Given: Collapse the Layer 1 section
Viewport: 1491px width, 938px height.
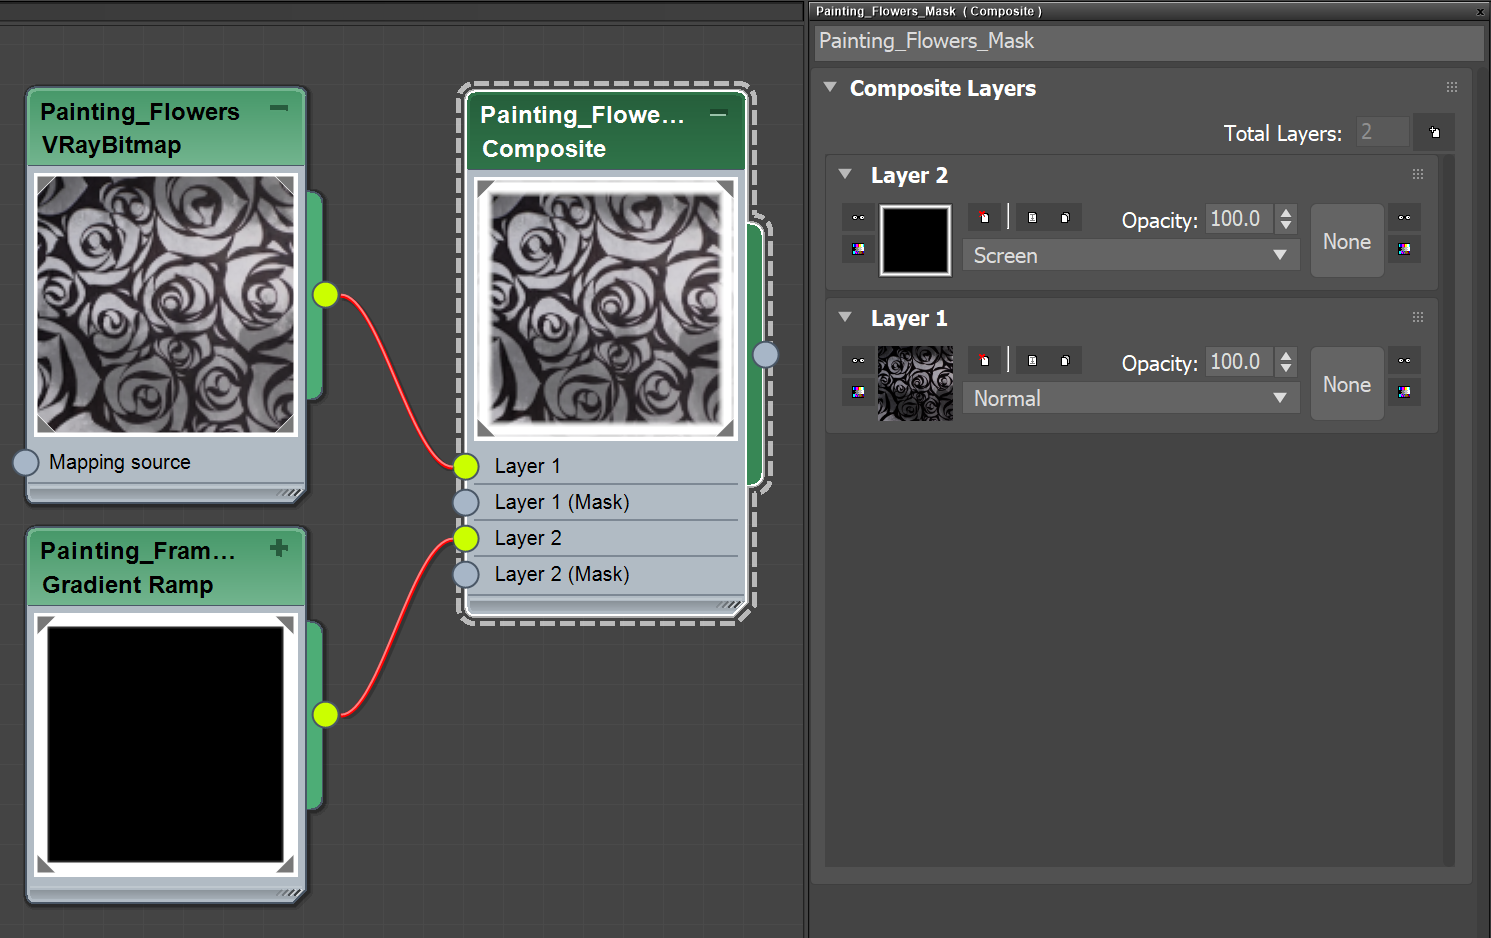Looking at the screenshot, I should point(845,318).
